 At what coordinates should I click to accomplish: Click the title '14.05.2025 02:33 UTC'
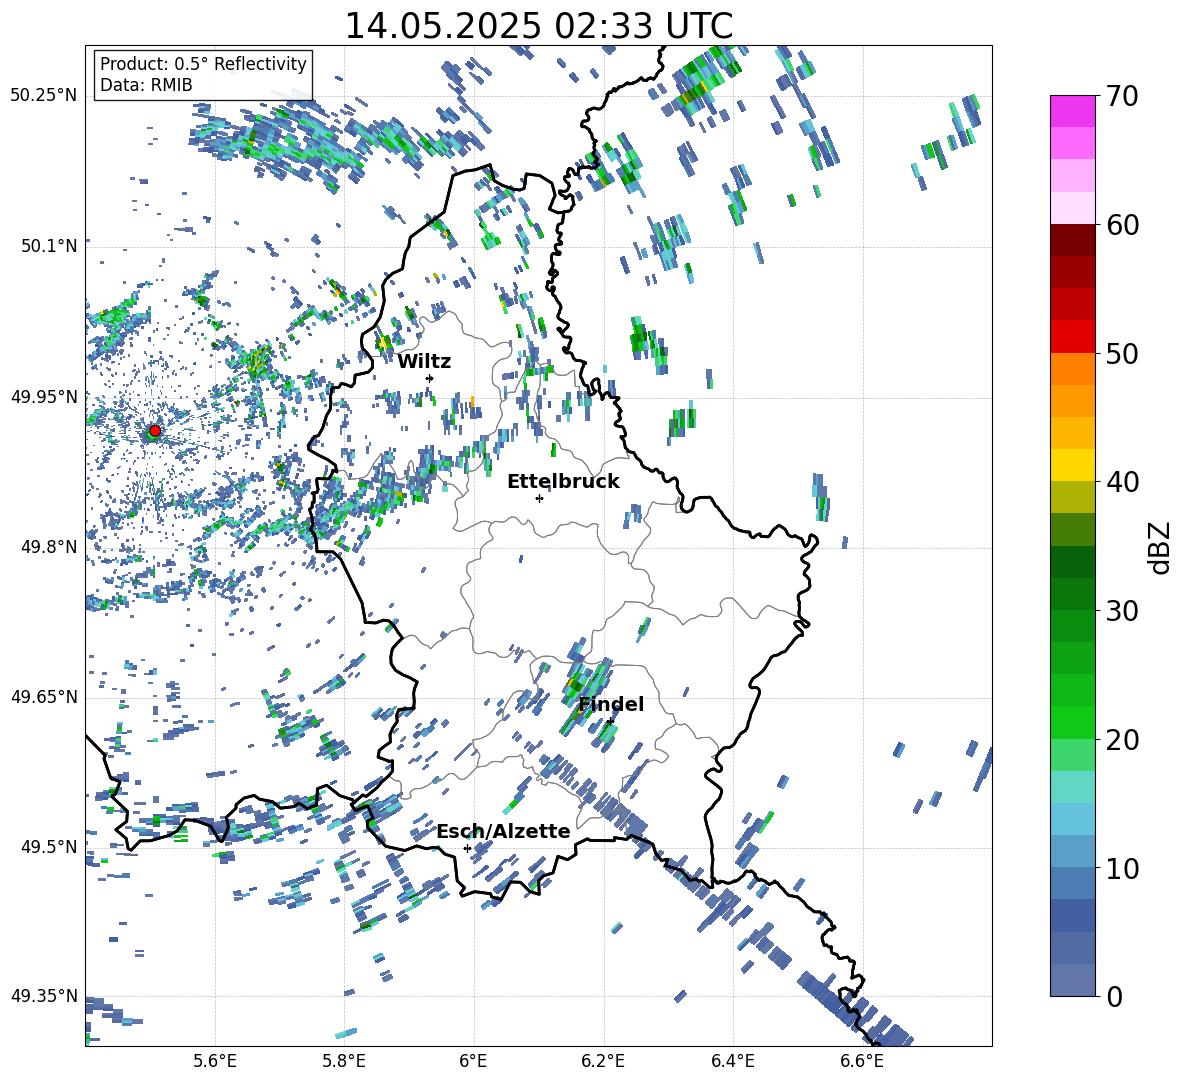tap(539, 26)
